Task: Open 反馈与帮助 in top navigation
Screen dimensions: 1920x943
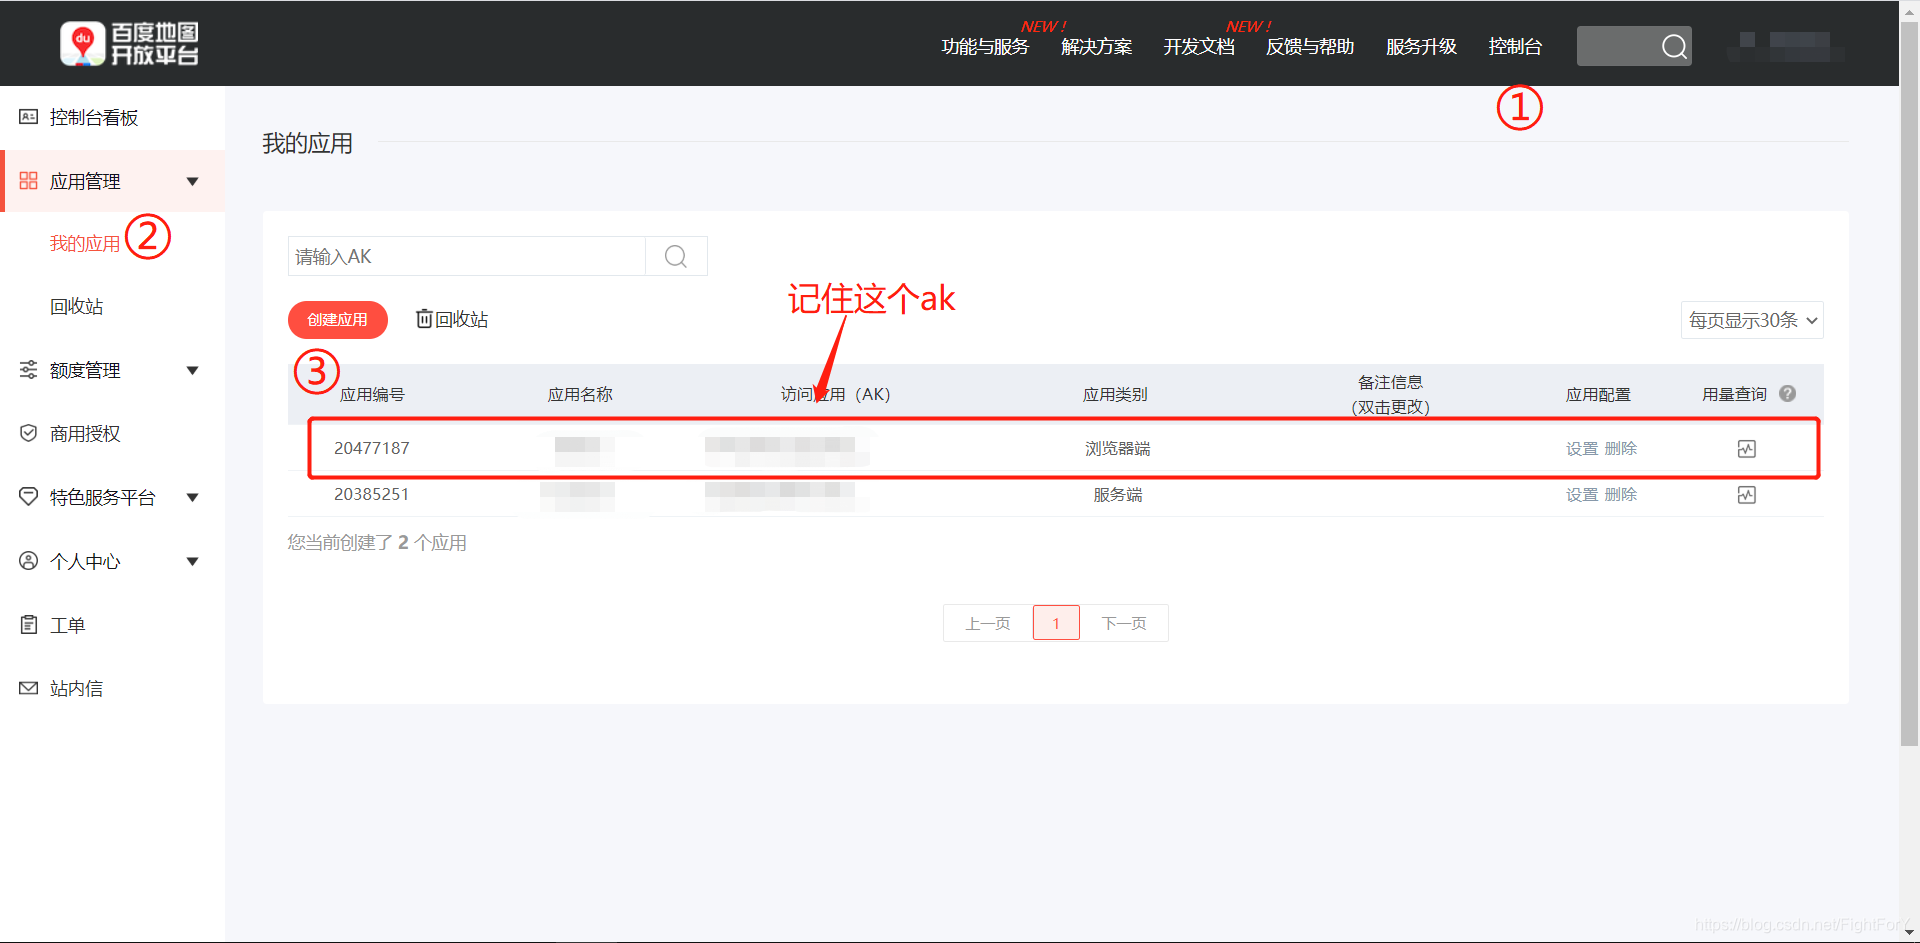Action: click(1310, 47)
